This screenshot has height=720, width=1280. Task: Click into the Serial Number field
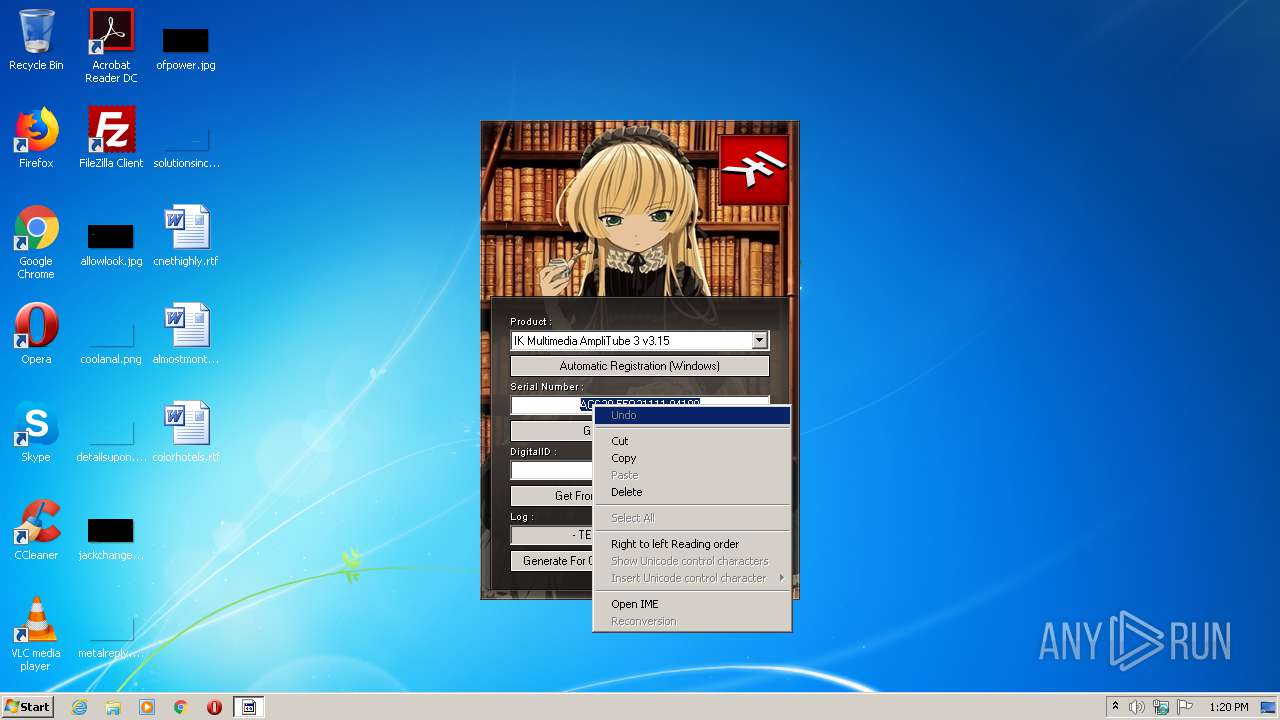551,405
